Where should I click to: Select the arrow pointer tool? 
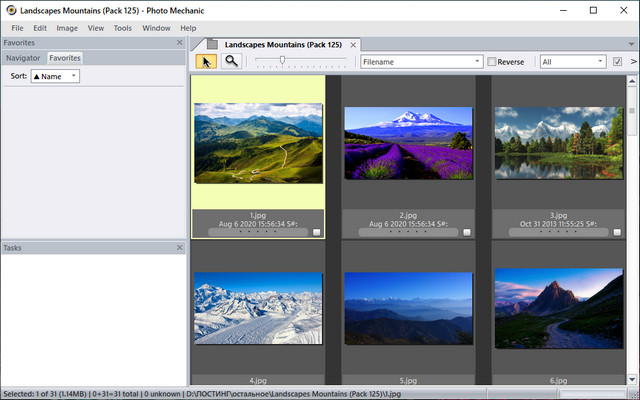pyautogui.click(x=206, y=61)
